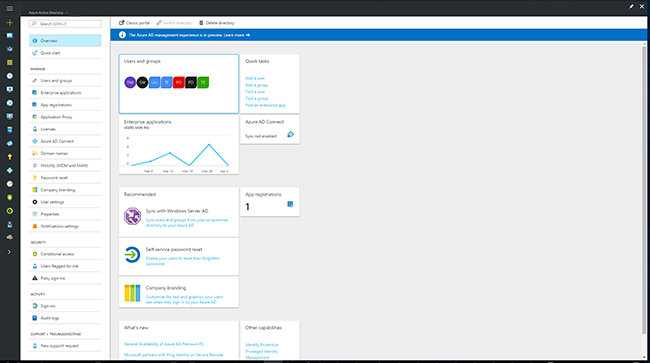The image size is (650, 363).
Task: Open App registrations in the sidebar menu
Action: click(65, 105)
